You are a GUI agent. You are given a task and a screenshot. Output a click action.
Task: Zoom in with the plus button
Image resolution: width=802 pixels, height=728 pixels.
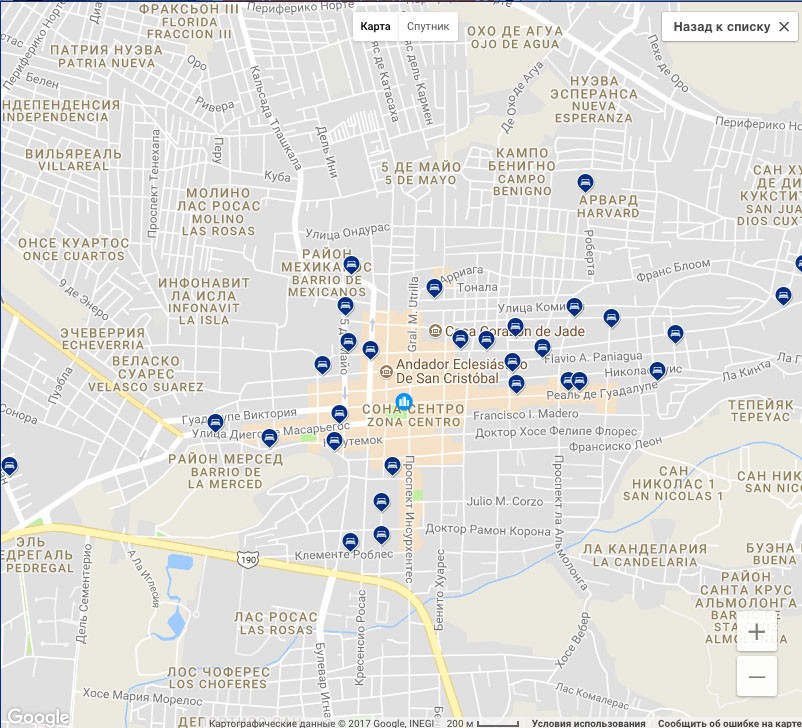pos(756,632)
